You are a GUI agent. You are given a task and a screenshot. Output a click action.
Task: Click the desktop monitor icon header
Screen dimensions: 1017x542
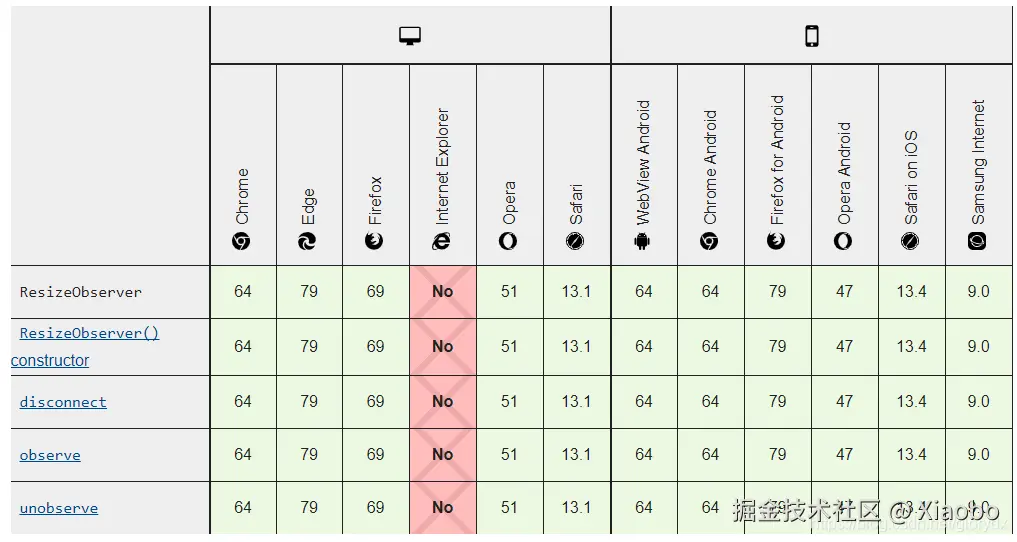pyautogui.click(x=410, y=36)
